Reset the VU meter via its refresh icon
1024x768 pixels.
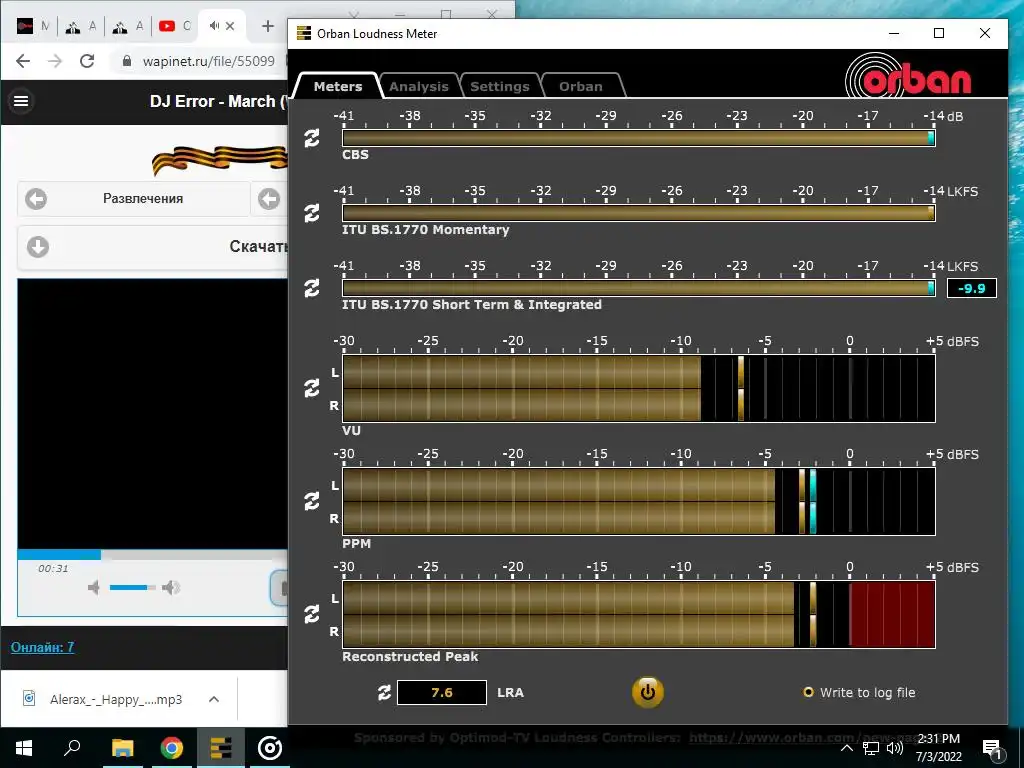tap(312, 388)
